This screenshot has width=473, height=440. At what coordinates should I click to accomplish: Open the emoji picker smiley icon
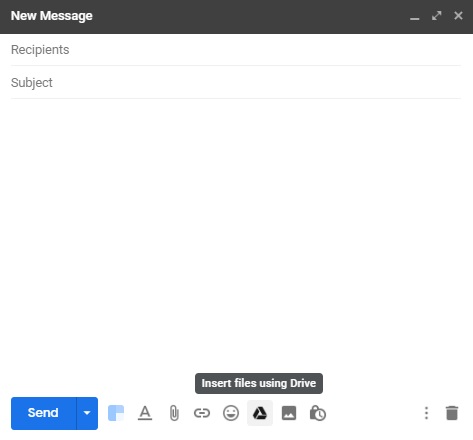(x=231, y=413)
